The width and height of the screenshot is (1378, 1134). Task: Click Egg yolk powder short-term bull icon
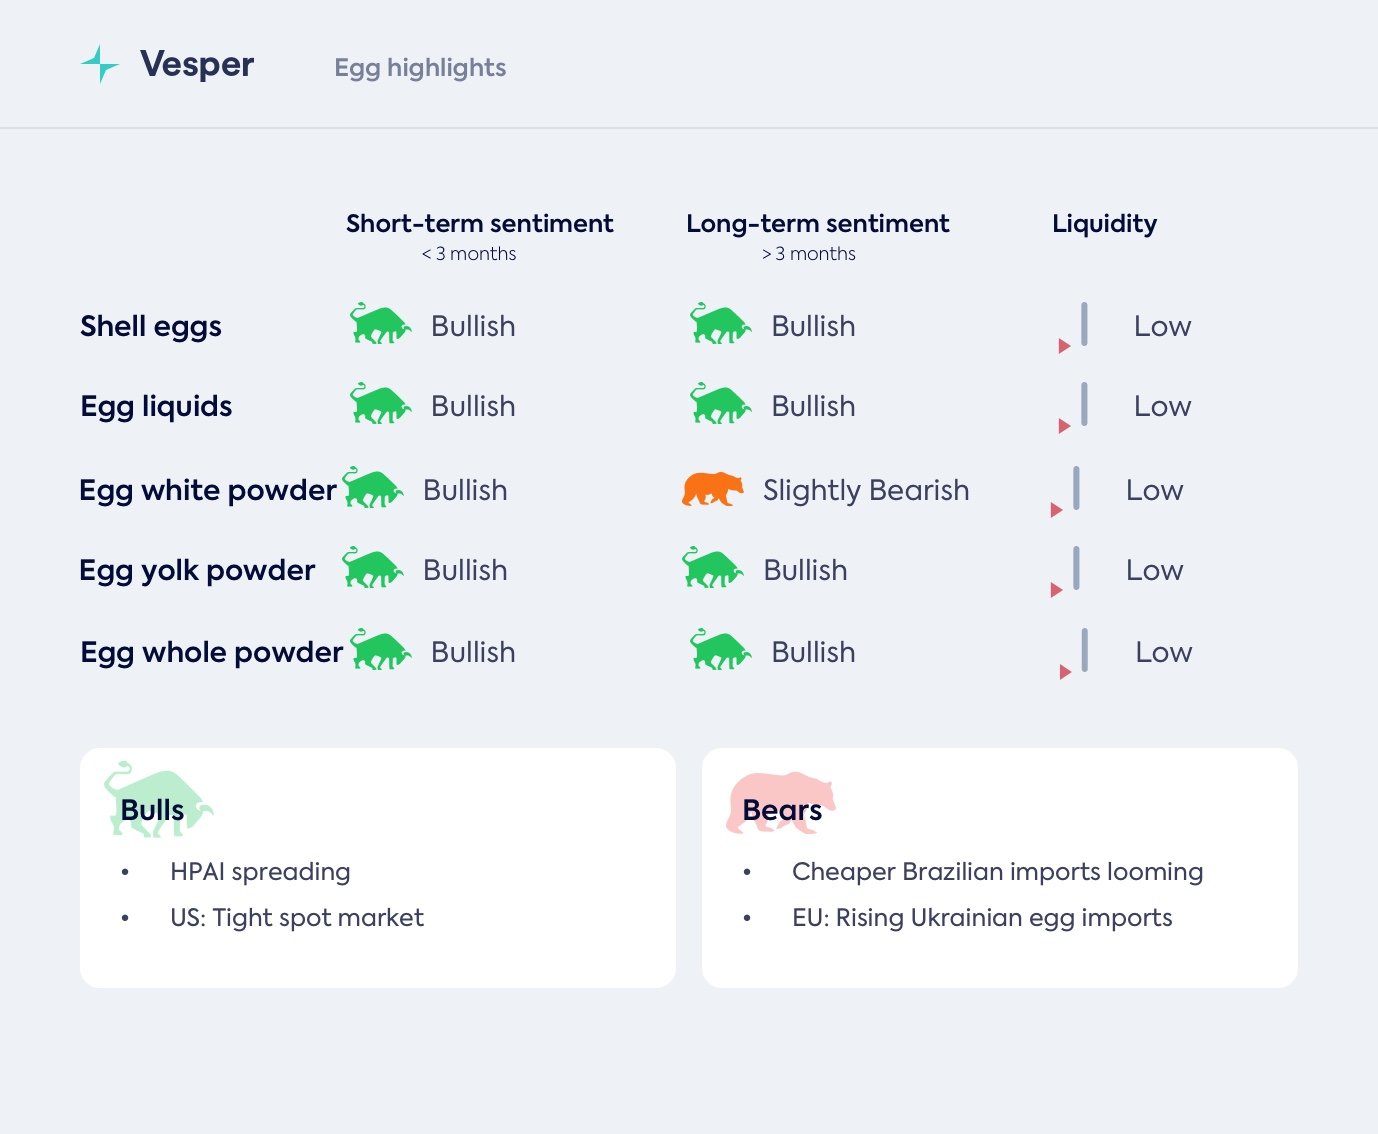point(371,568)
